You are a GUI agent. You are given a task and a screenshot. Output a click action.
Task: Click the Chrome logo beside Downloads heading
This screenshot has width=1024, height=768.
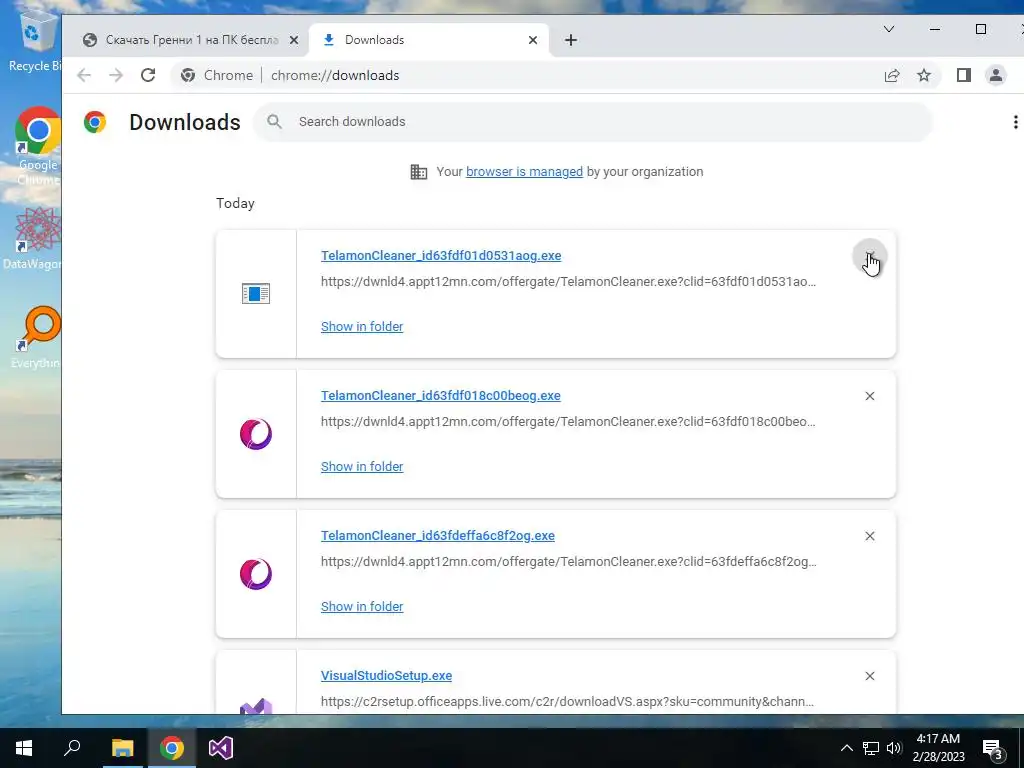tap(95, 122)
